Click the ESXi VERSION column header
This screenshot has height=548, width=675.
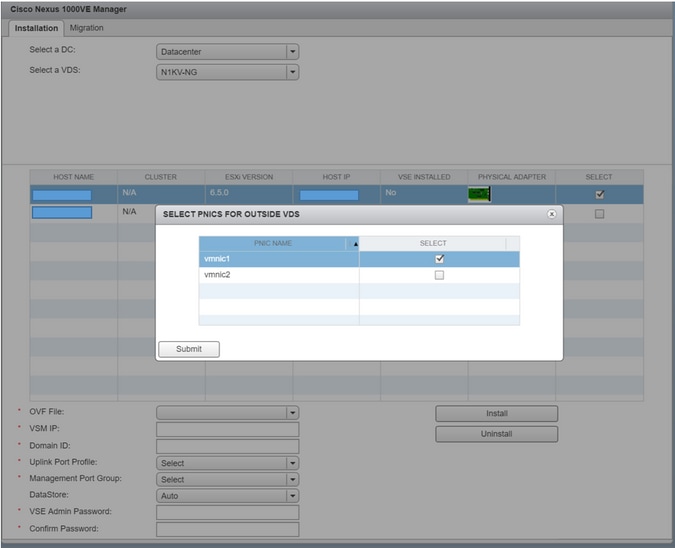pos(249,177)
